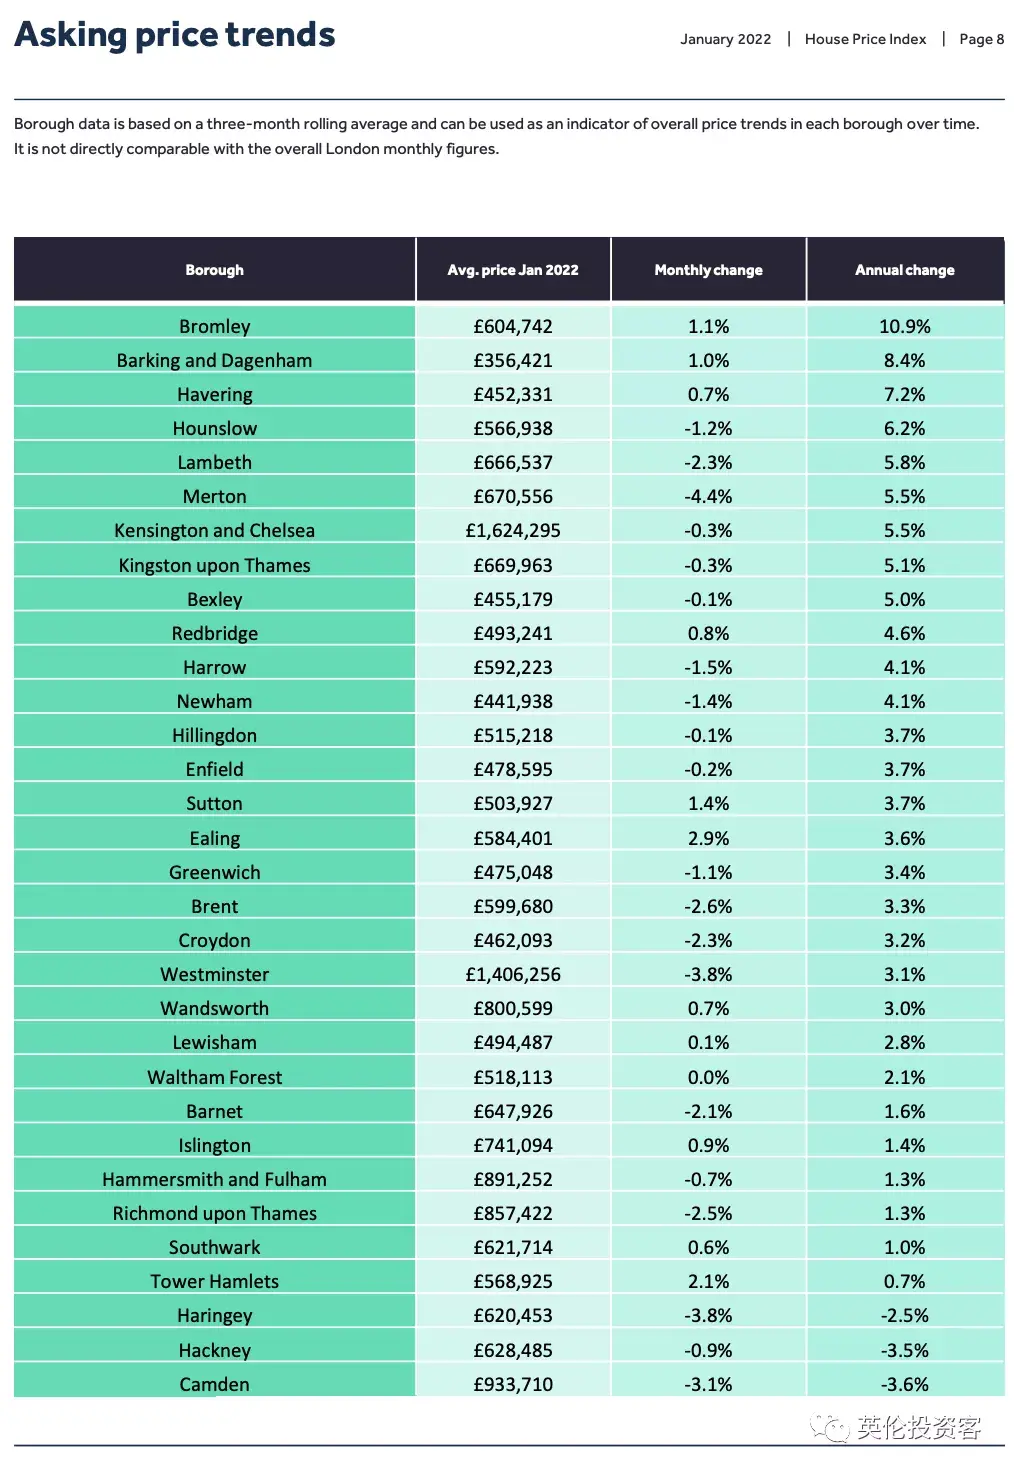Click the House Price Index header text

click(x=866, y=39)
